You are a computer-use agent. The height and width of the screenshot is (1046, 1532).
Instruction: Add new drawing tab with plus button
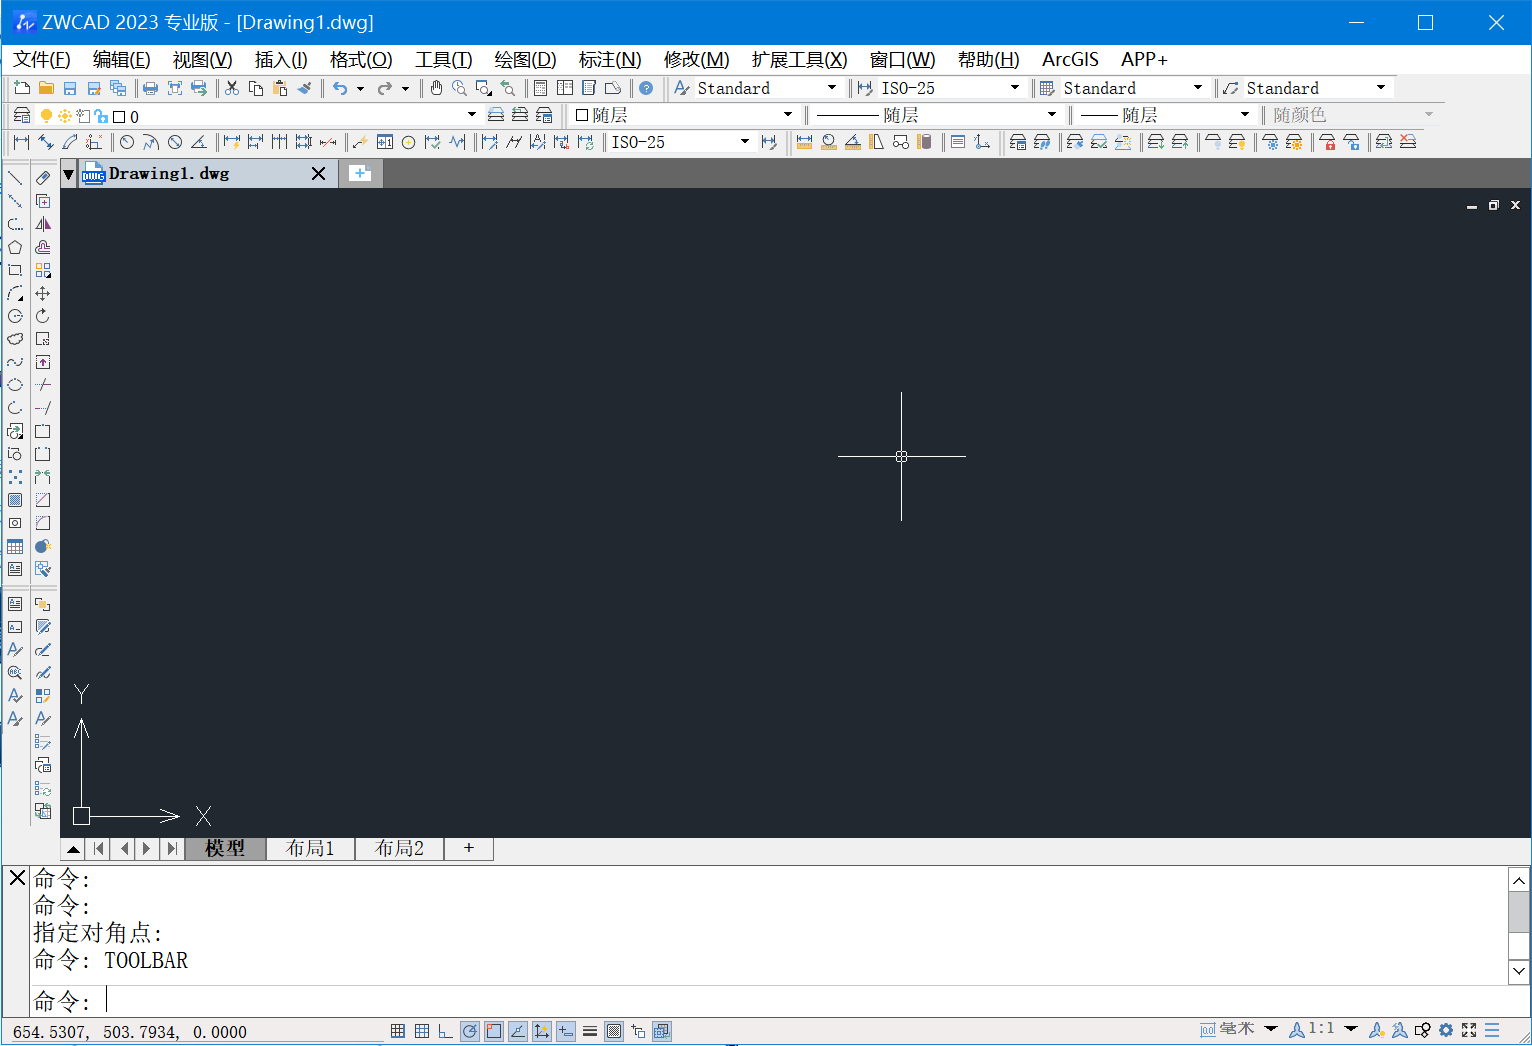(x=360, y=173)
